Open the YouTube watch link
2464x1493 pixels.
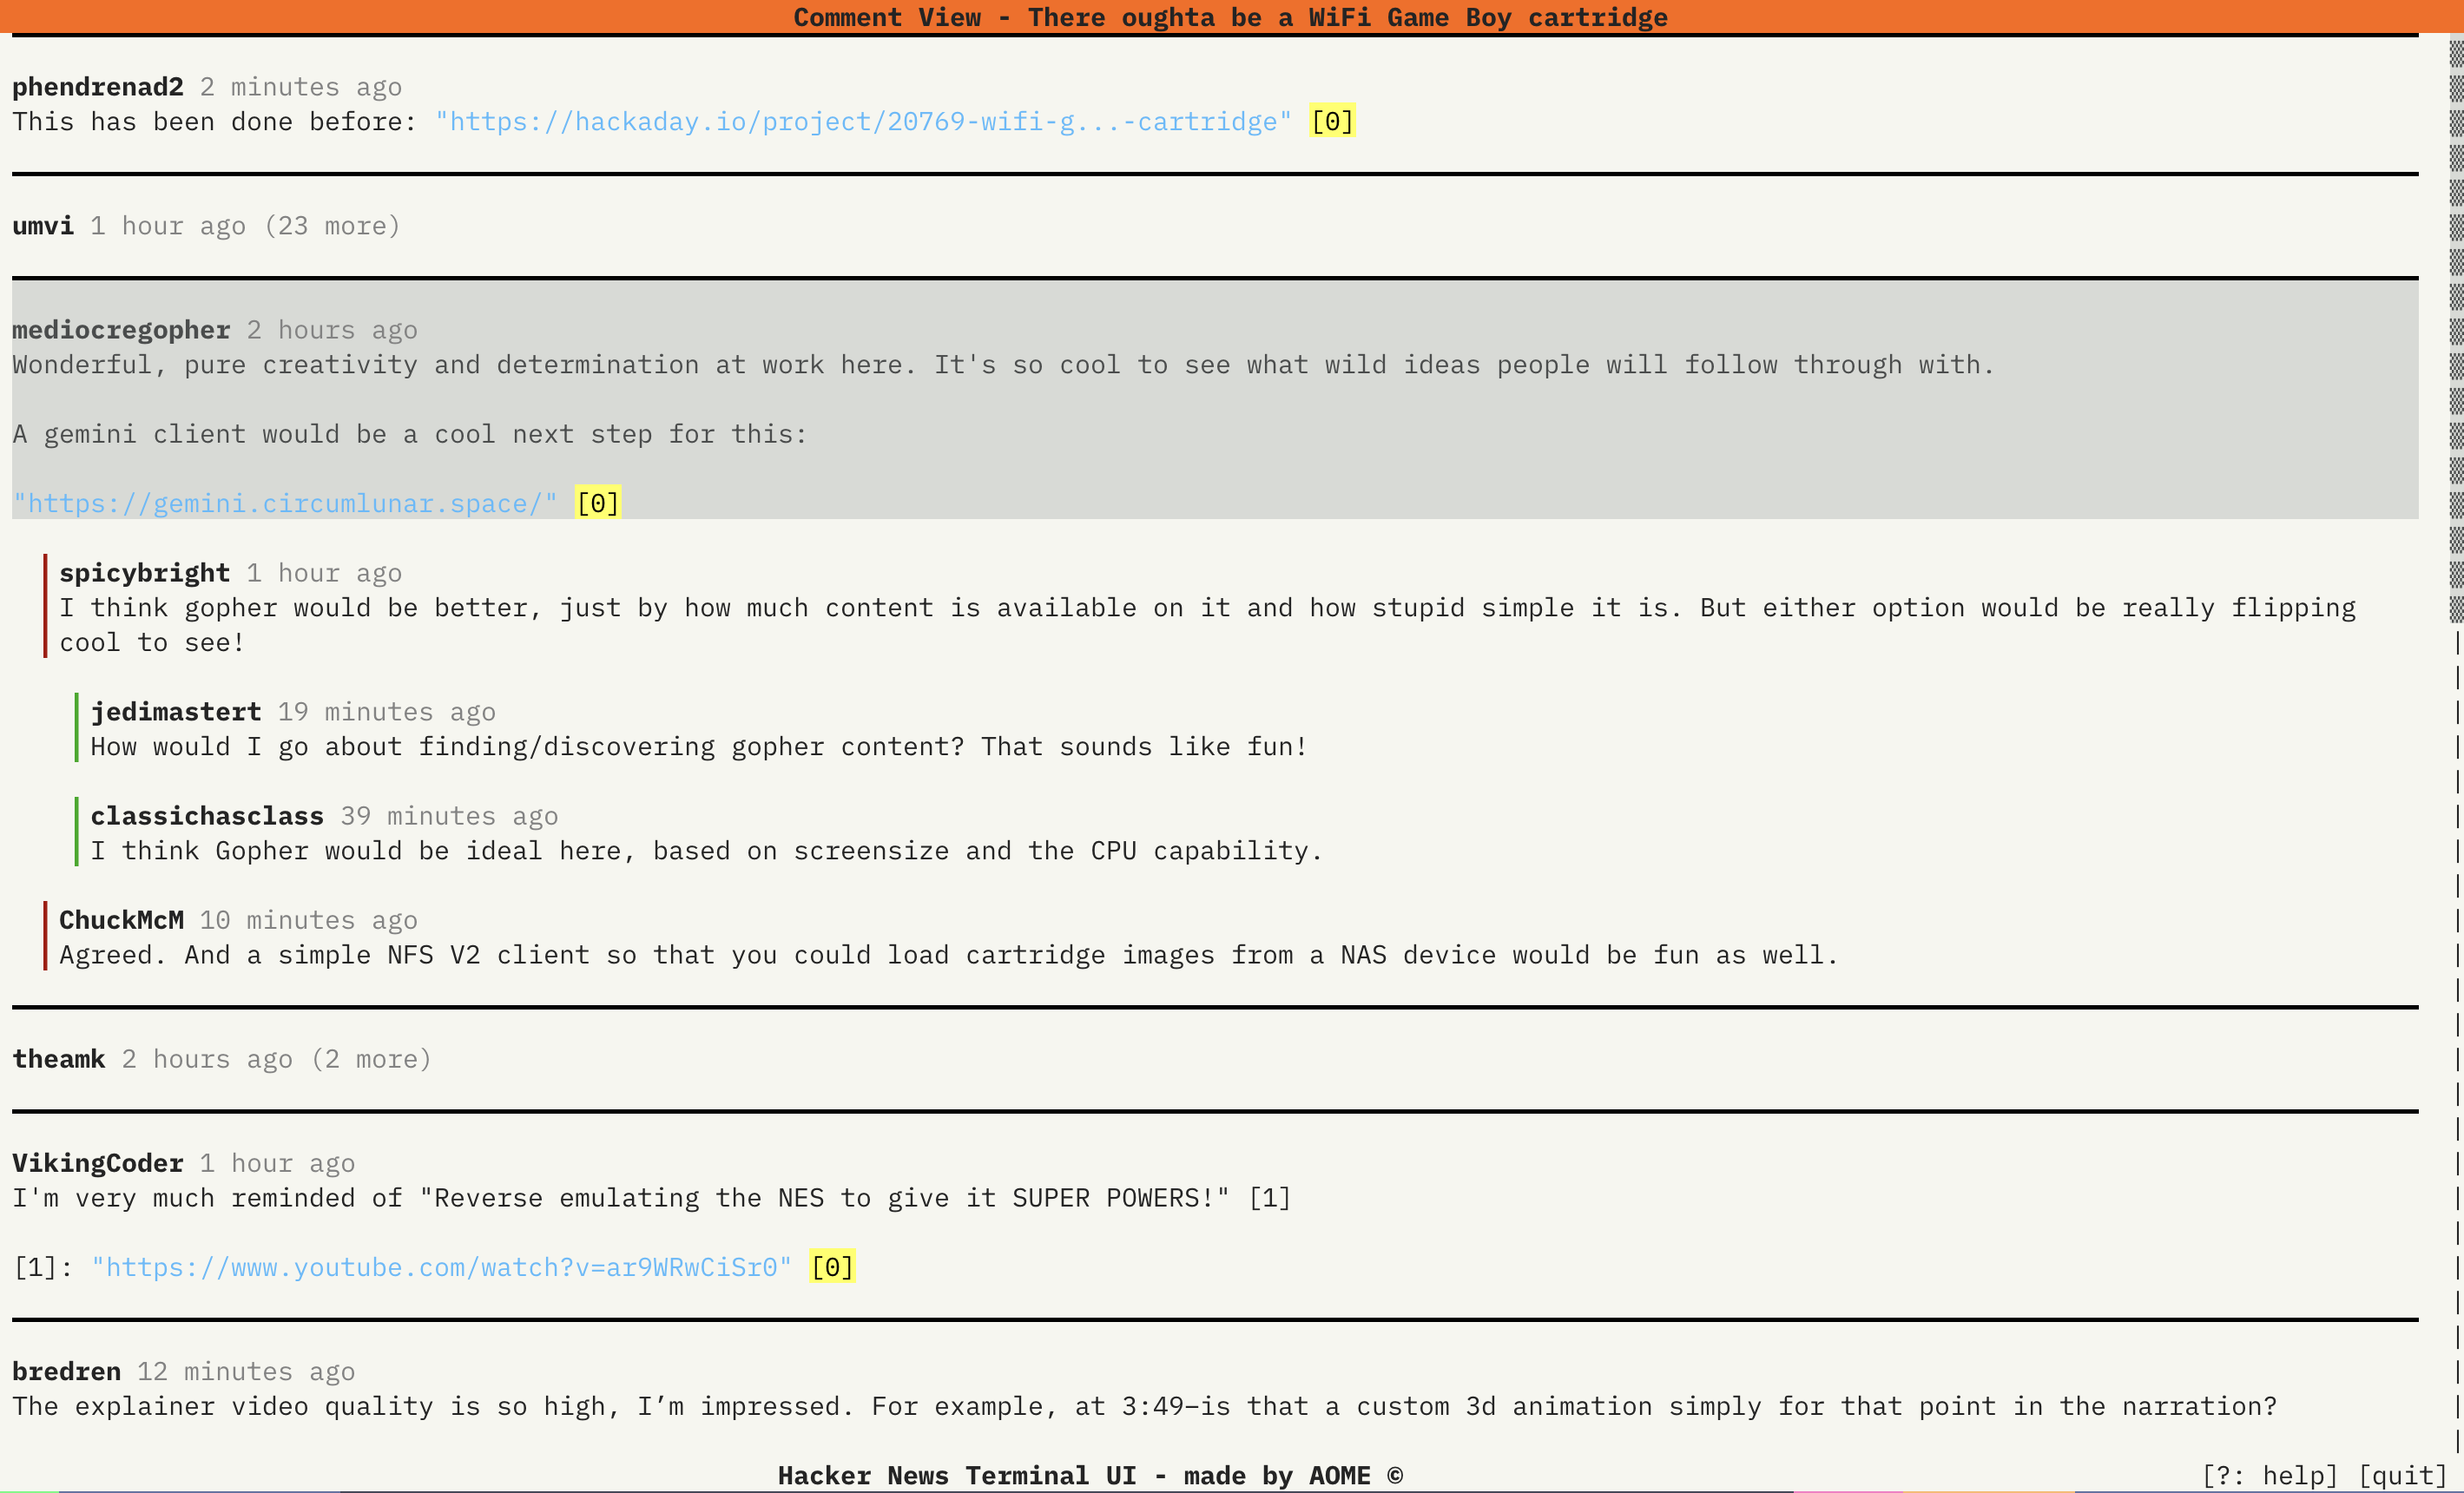(x=441, y=1268)
